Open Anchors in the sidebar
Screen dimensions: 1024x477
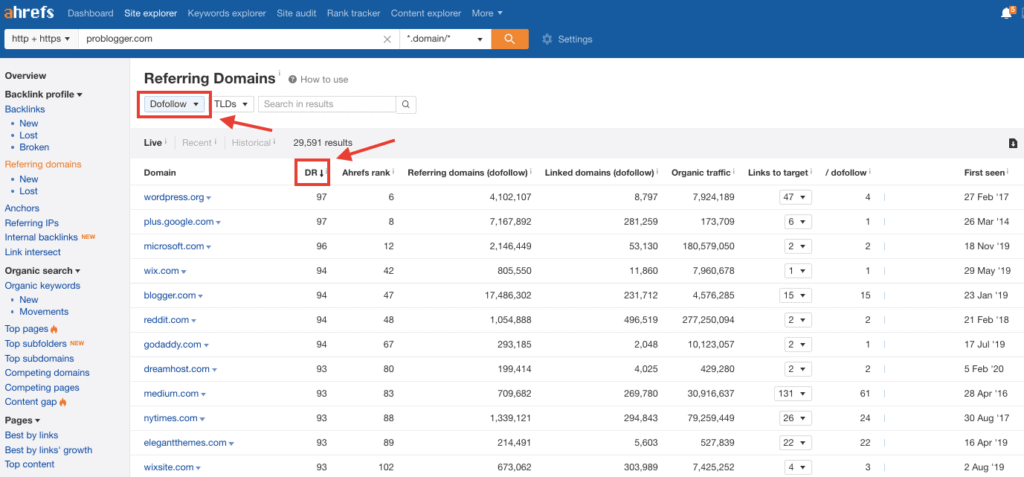(22, 208)
